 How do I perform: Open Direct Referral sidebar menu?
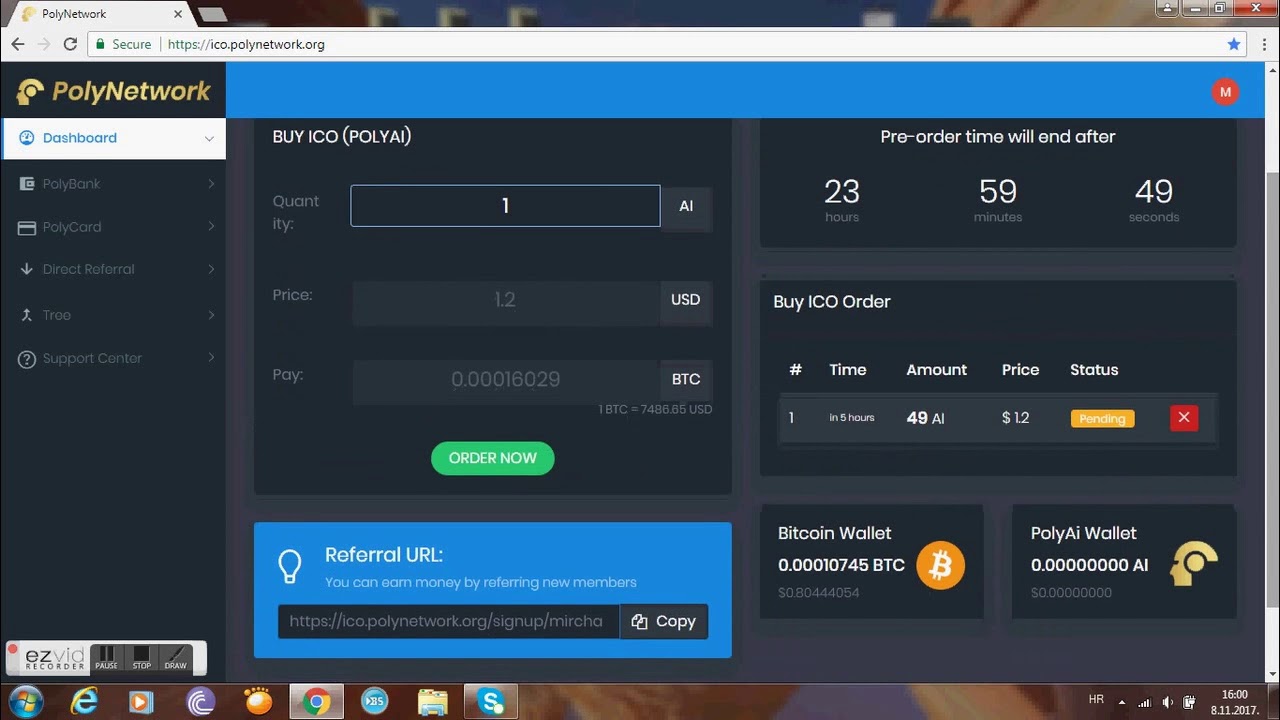tap(113, 269)
